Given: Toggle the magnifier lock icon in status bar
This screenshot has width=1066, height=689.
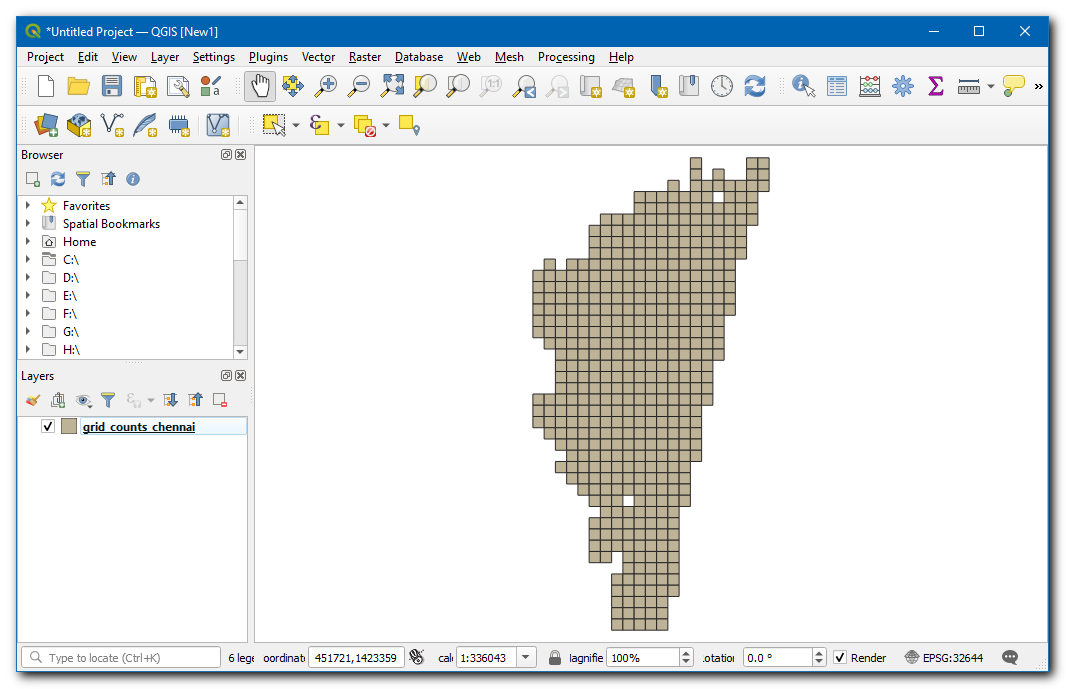Looking at the screenshot, I should click(555, 658).
